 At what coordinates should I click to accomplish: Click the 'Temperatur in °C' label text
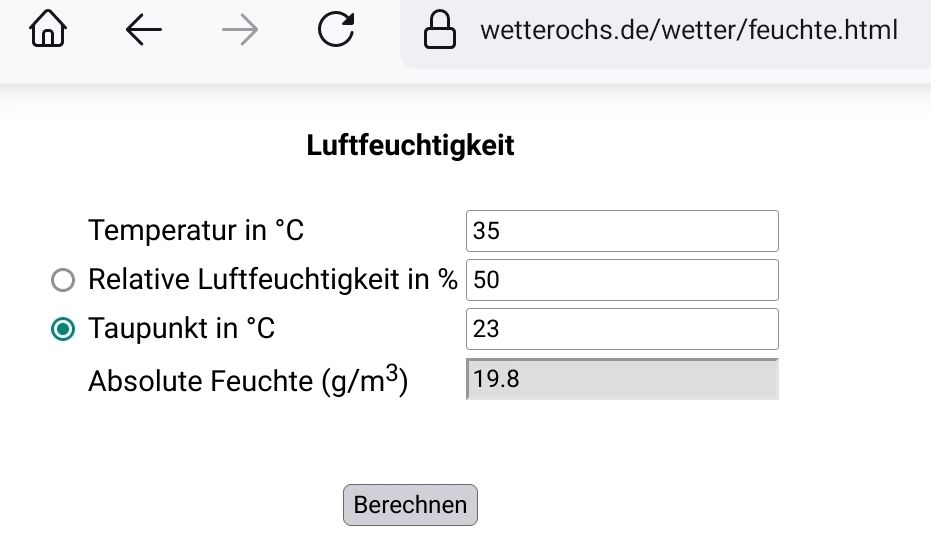point(196,231)
